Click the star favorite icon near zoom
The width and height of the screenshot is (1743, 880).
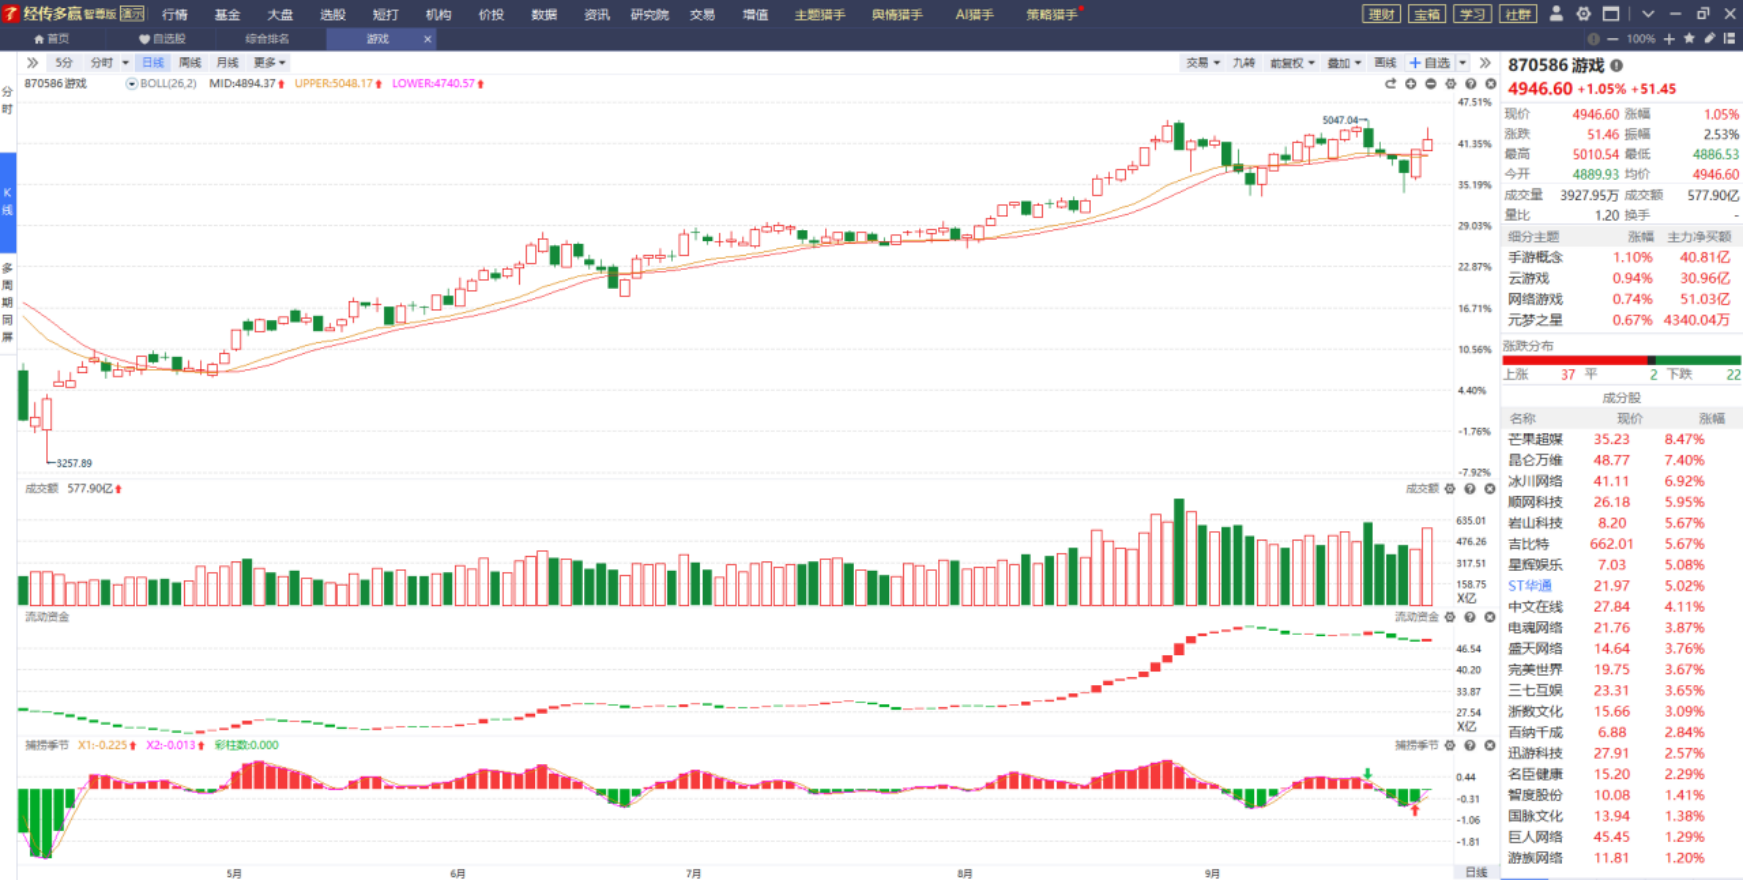(1689, 39)
